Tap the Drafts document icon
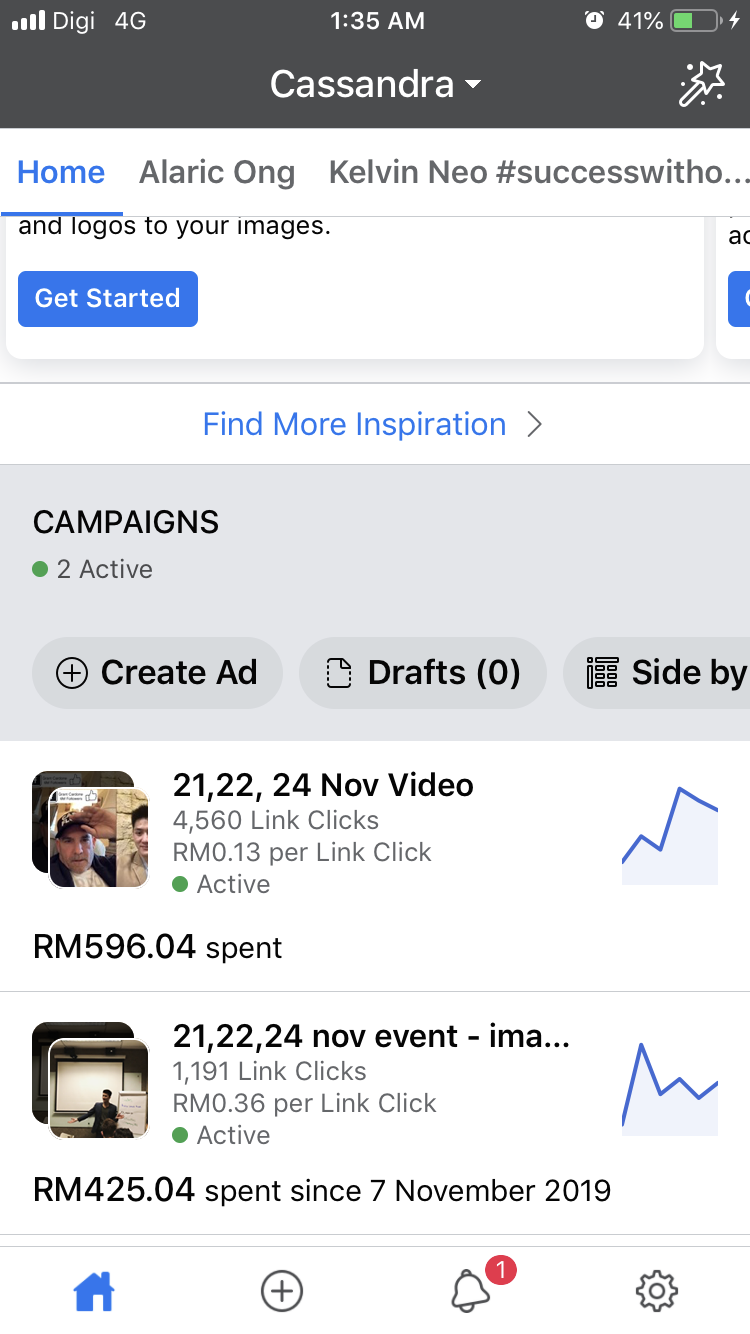The width and height of the screenshot is (750, 1334). click(340, 673)
